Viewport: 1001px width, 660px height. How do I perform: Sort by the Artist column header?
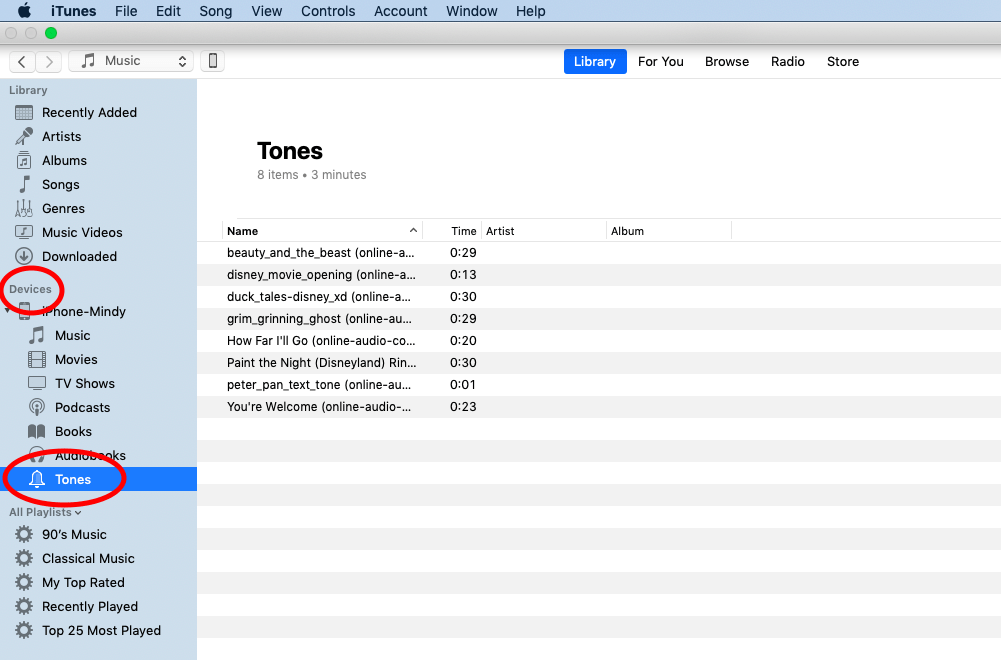tap(543, 231)
